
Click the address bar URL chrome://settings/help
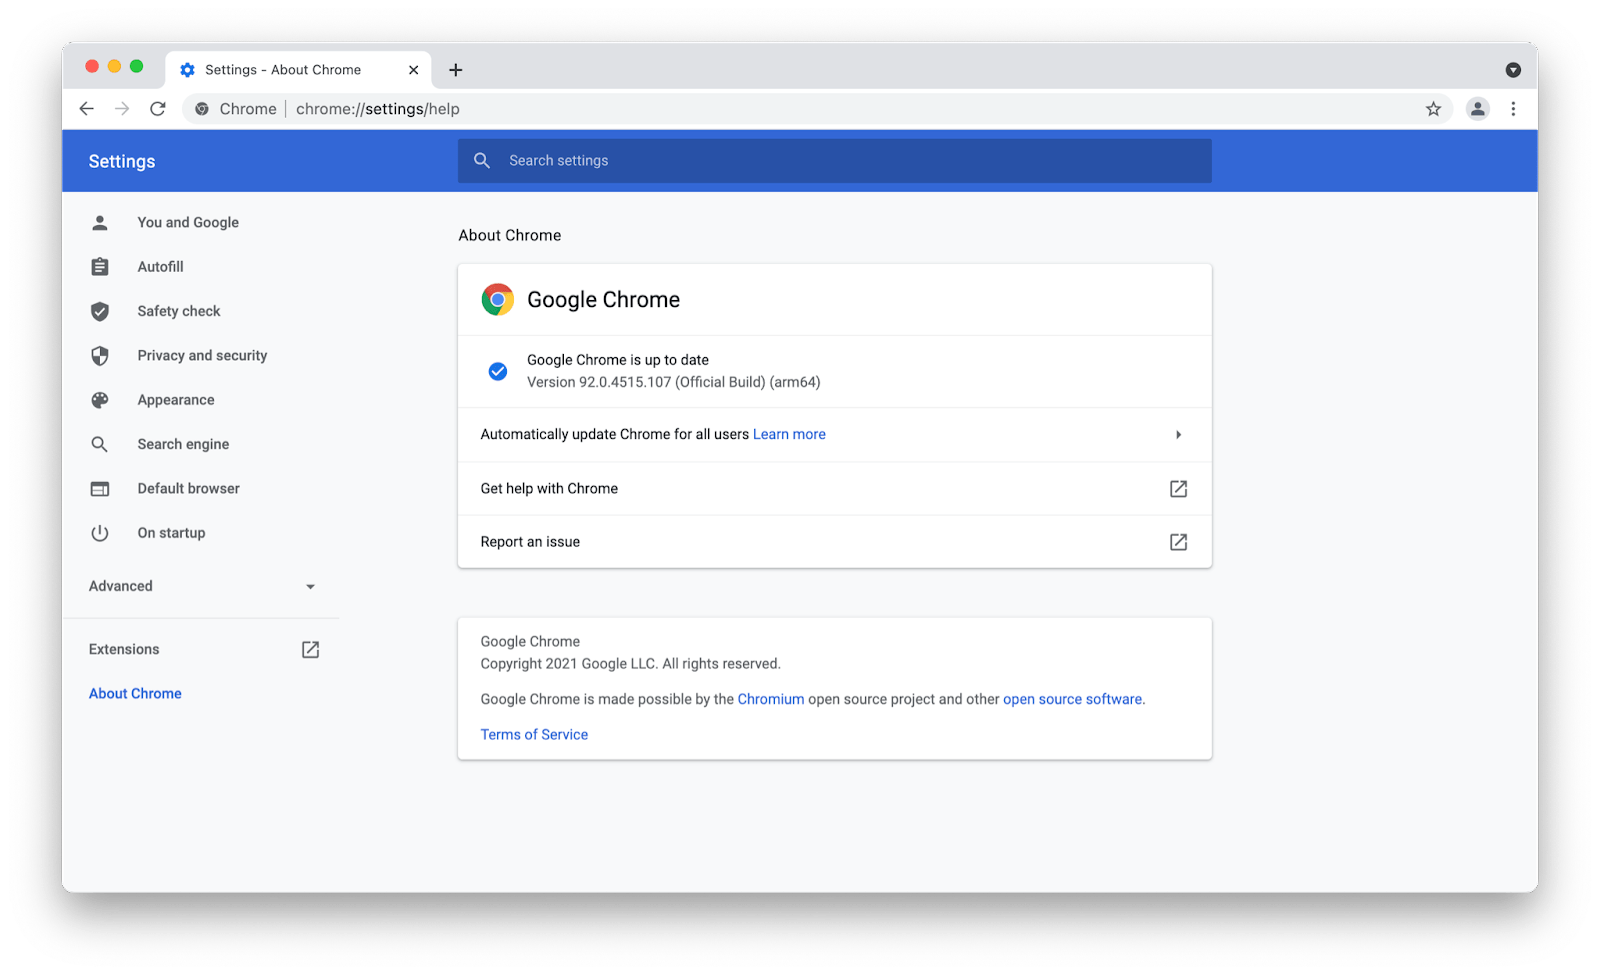tap(378, 109)
